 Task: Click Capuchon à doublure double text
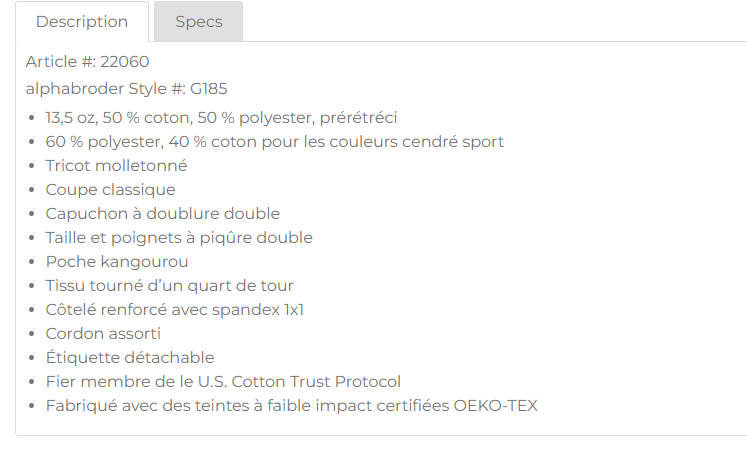point(162,214)
